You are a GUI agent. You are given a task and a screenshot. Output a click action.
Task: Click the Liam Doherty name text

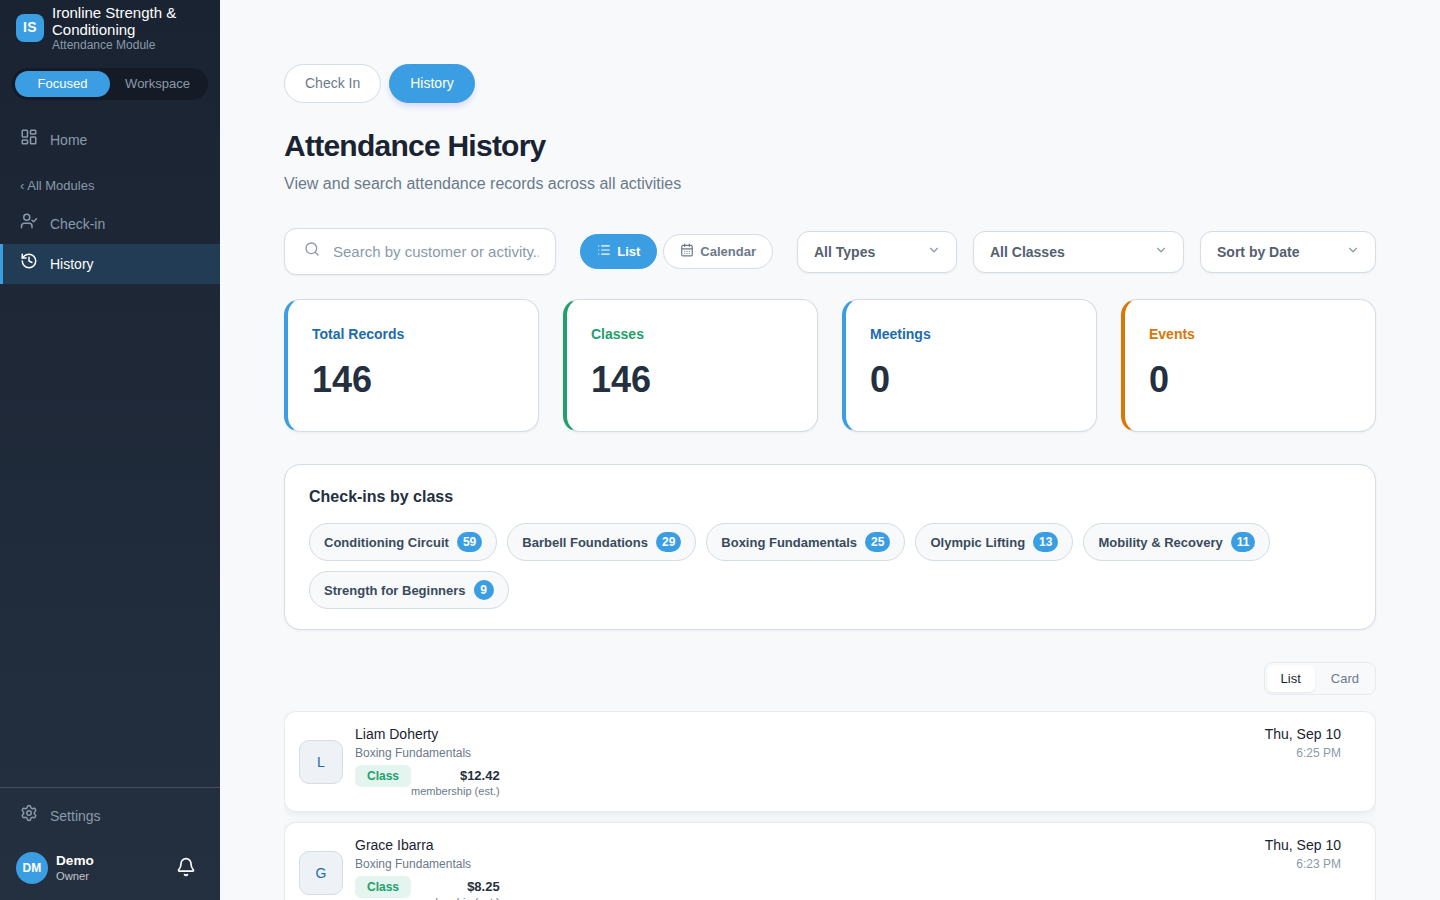click(396, 734)
